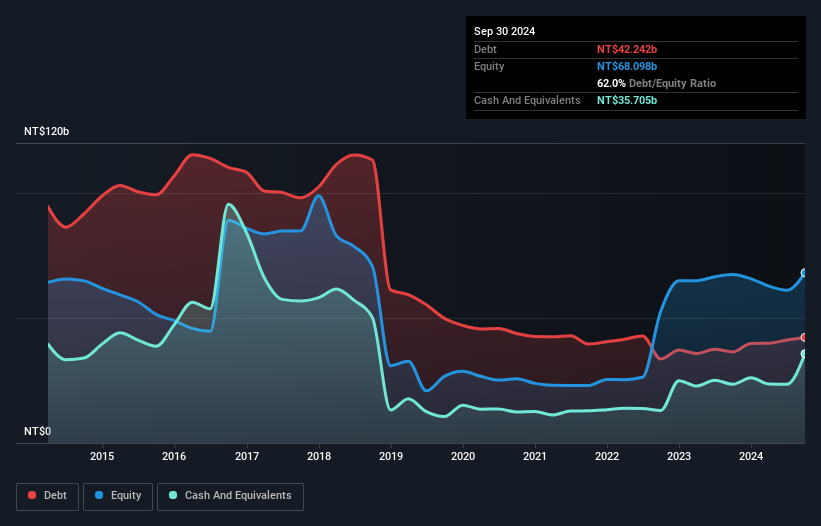The image size is (821, 526).
Task: Click the 2017 x-axis label
Action: click(247, 456)
